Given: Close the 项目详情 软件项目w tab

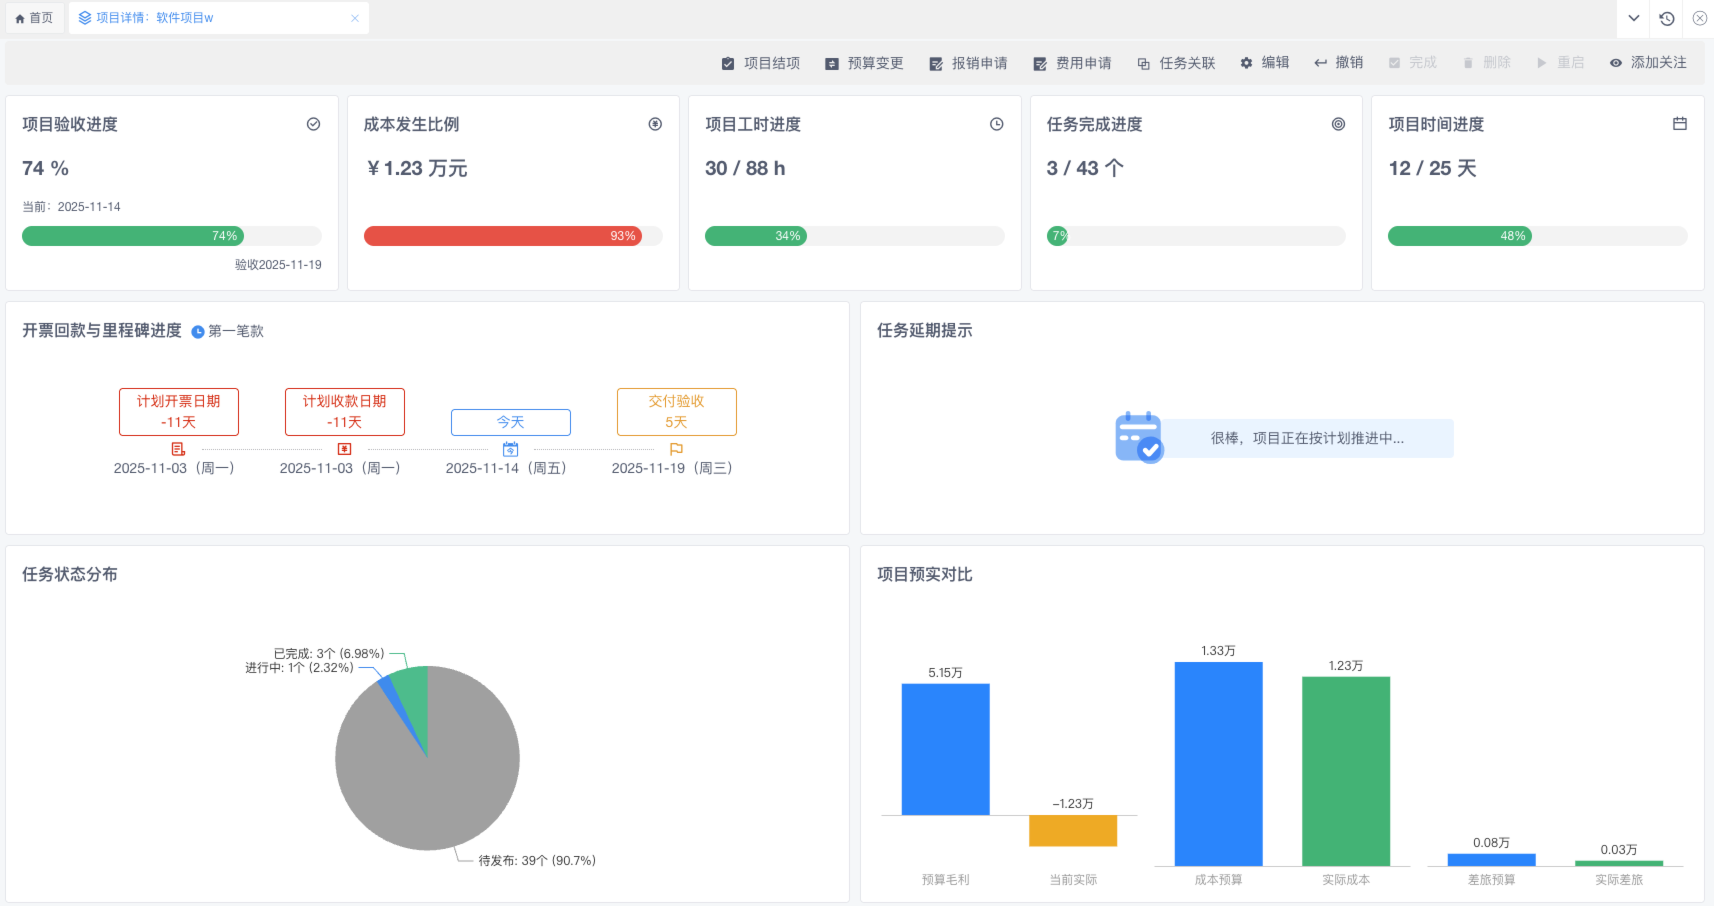Looking at the screenshot, I should click(x=354, y=18).
